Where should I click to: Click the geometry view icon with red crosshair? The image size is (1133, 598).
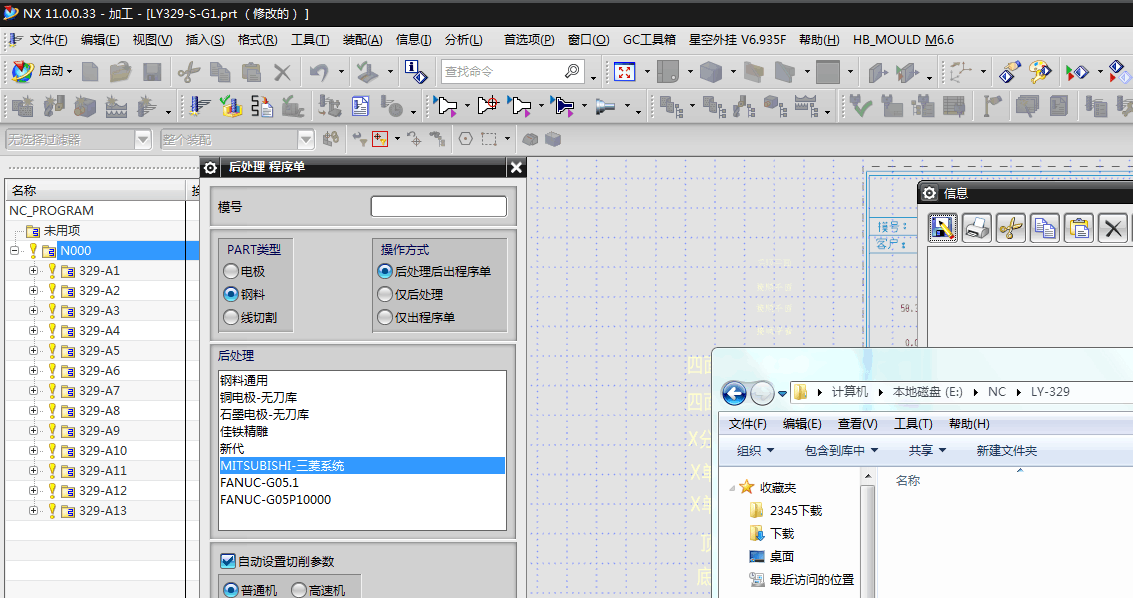488,107
